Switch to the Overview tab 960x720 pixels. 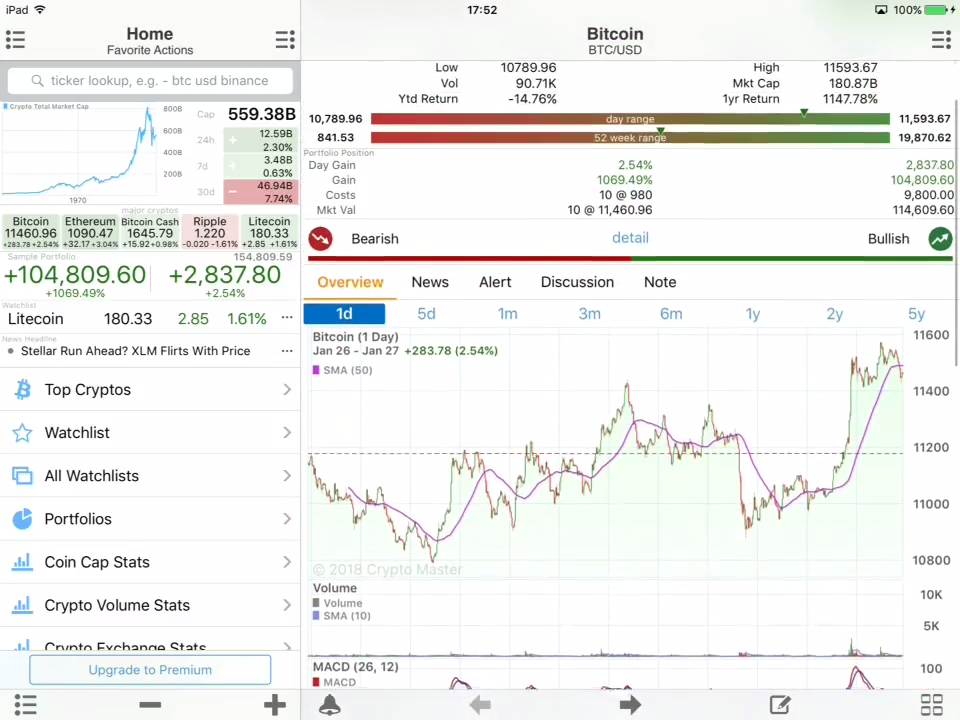pyautogui.click(x=350, y=282)
